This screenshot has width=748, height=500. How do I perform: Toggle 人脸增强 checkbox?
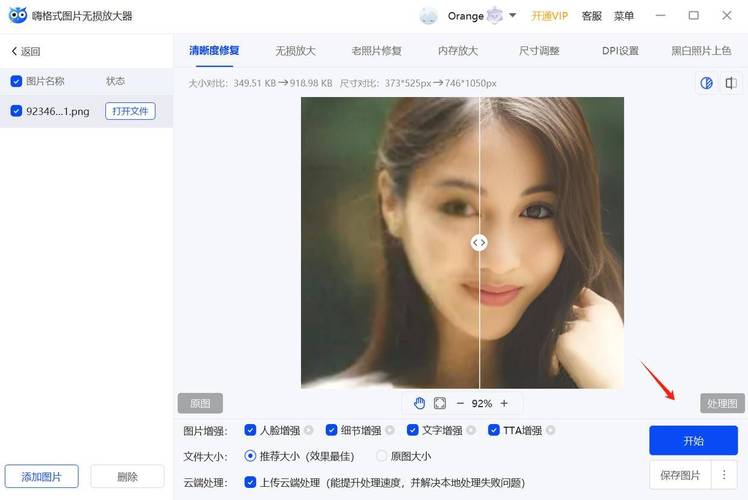pos(250,430)
